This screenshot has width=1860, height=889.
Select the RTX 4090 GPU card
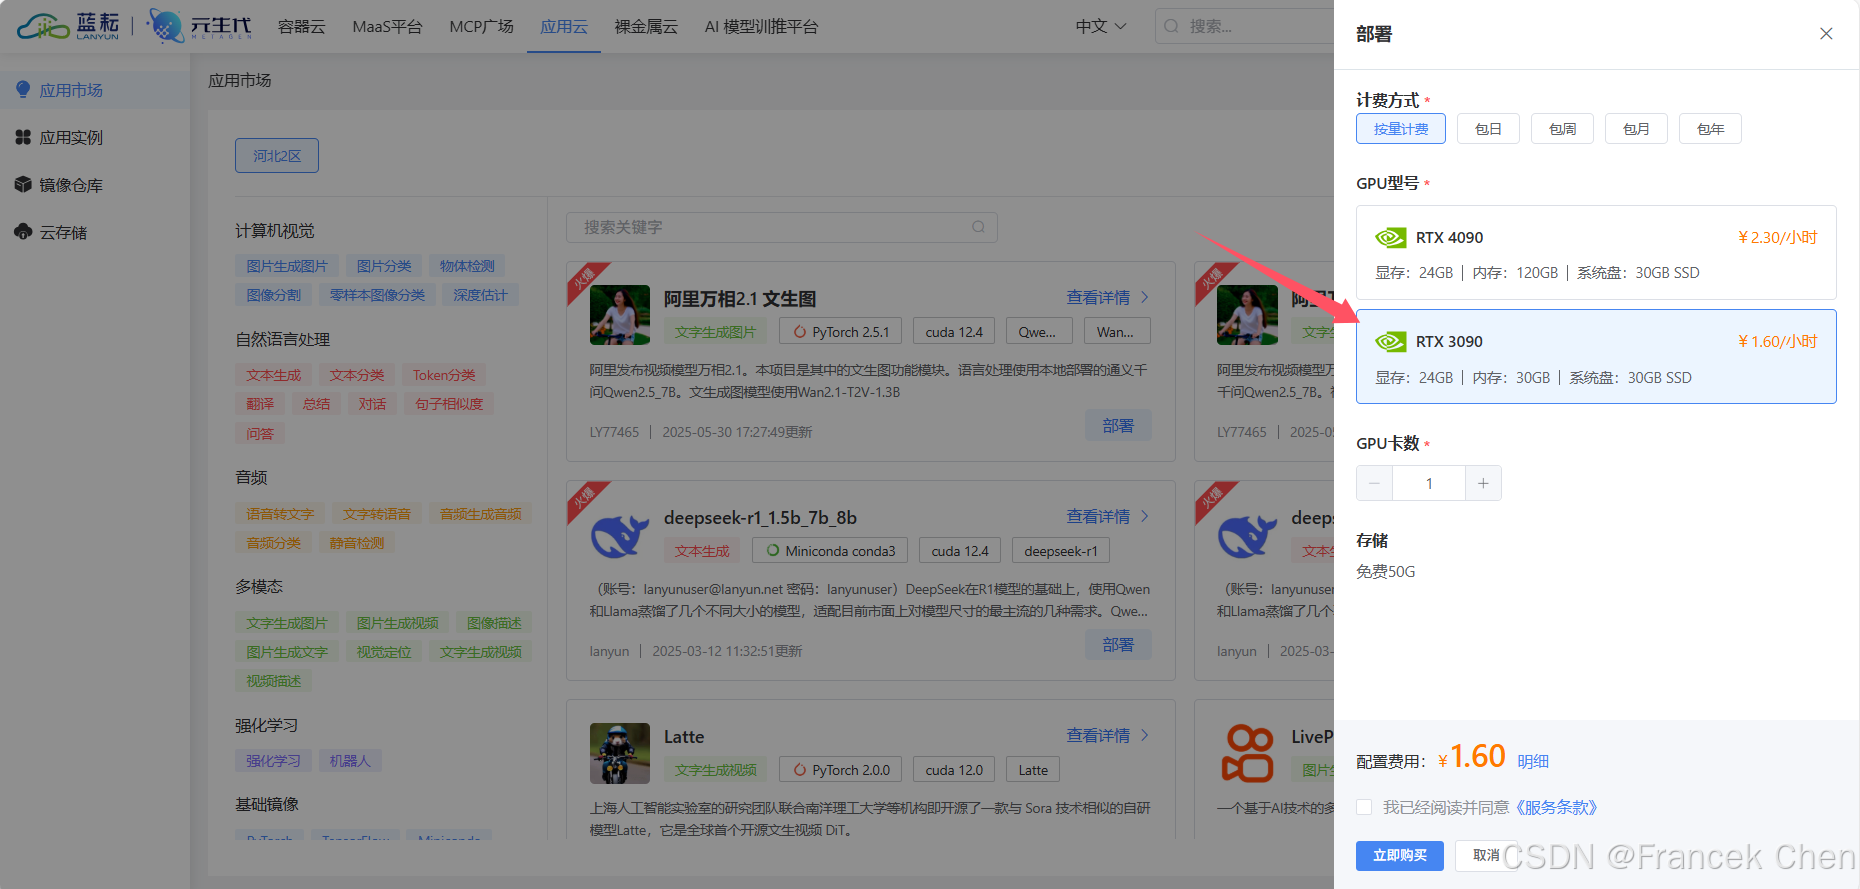click(x=1596, y=253)
